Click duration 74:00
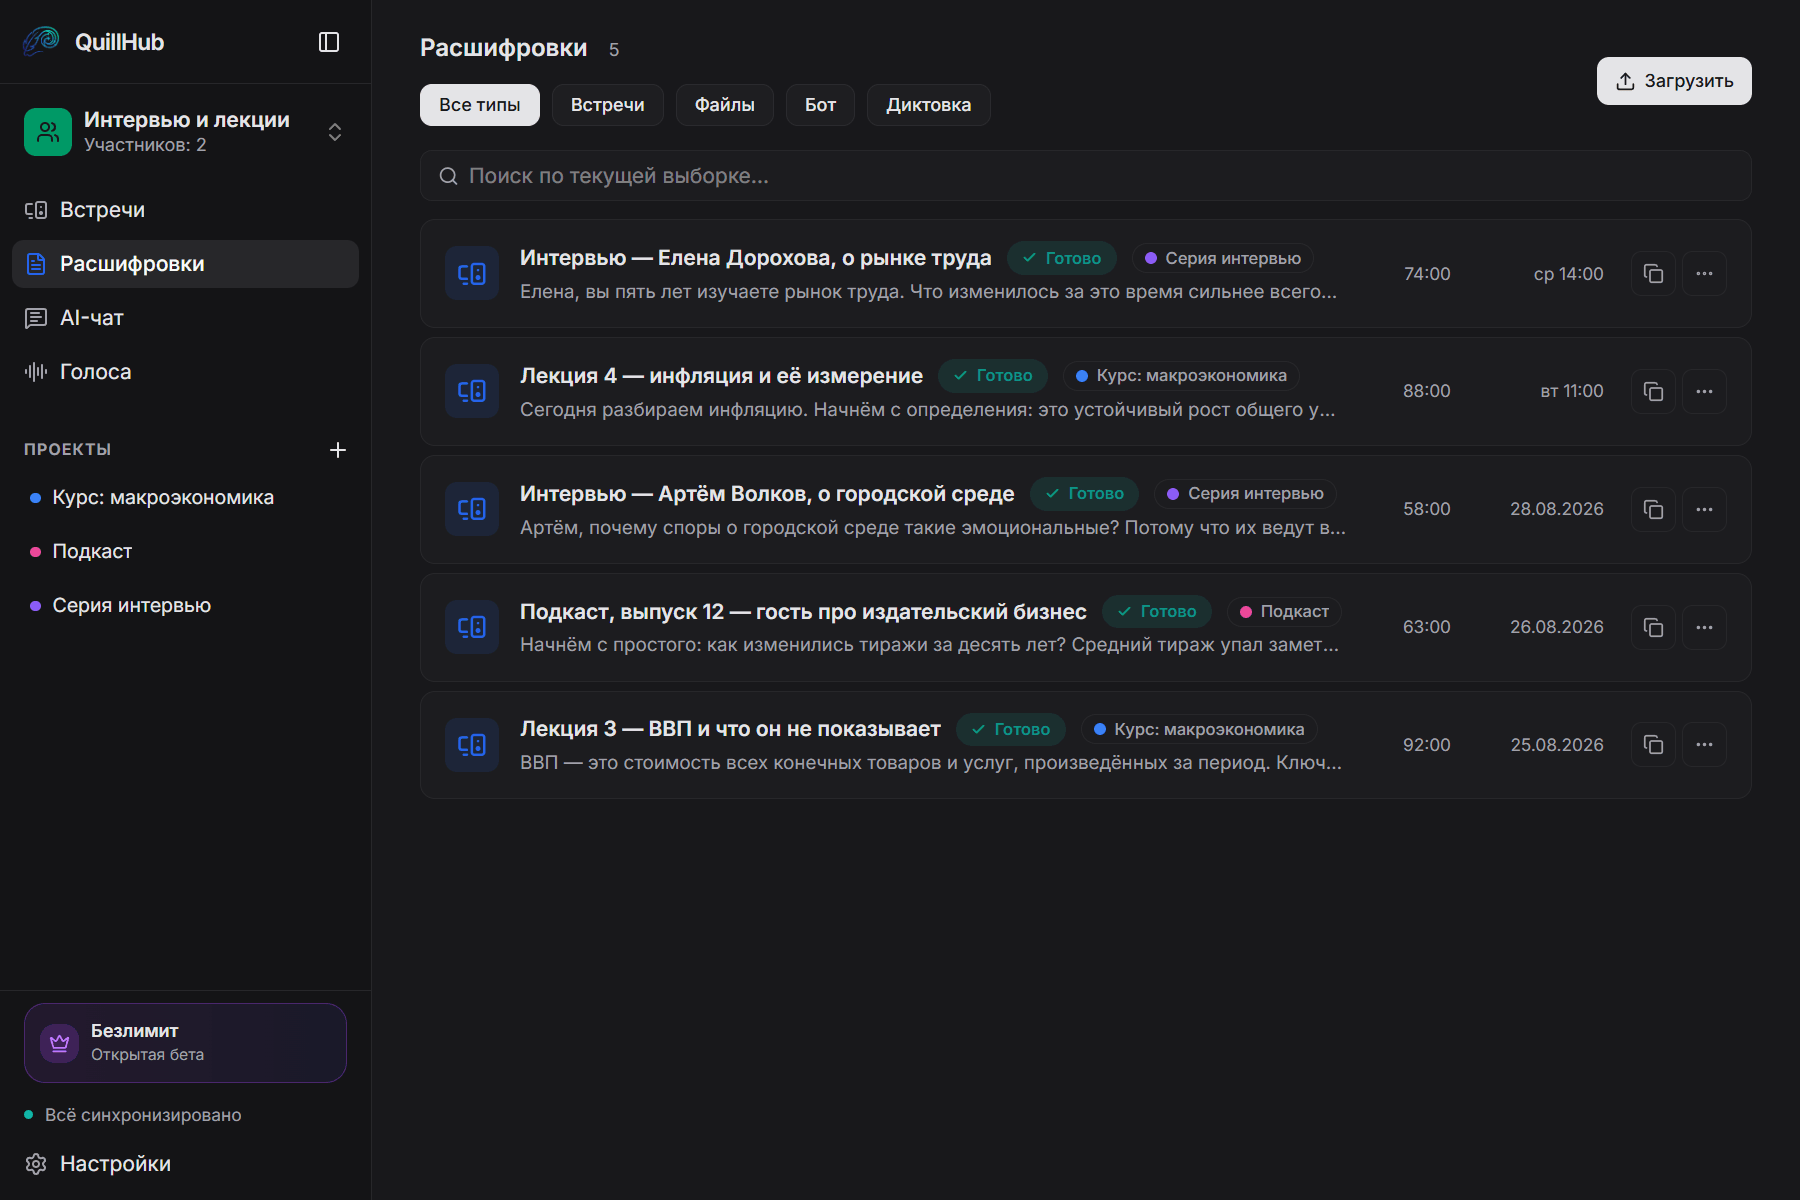The width and height of the screenshot is (1800, 1200). (x=1427, y=274)
